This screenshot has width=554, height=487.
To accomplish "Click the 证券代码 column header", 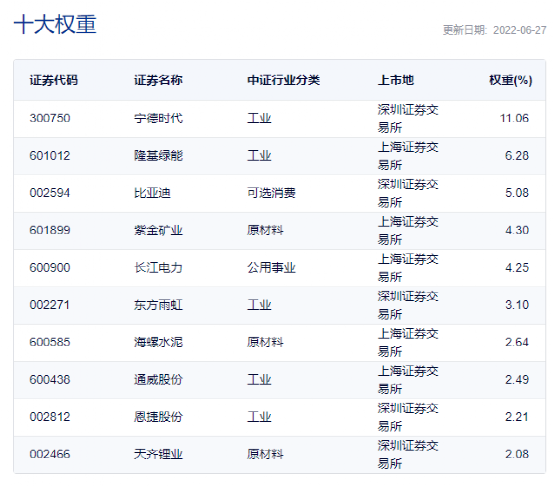I will pos(54,80).
